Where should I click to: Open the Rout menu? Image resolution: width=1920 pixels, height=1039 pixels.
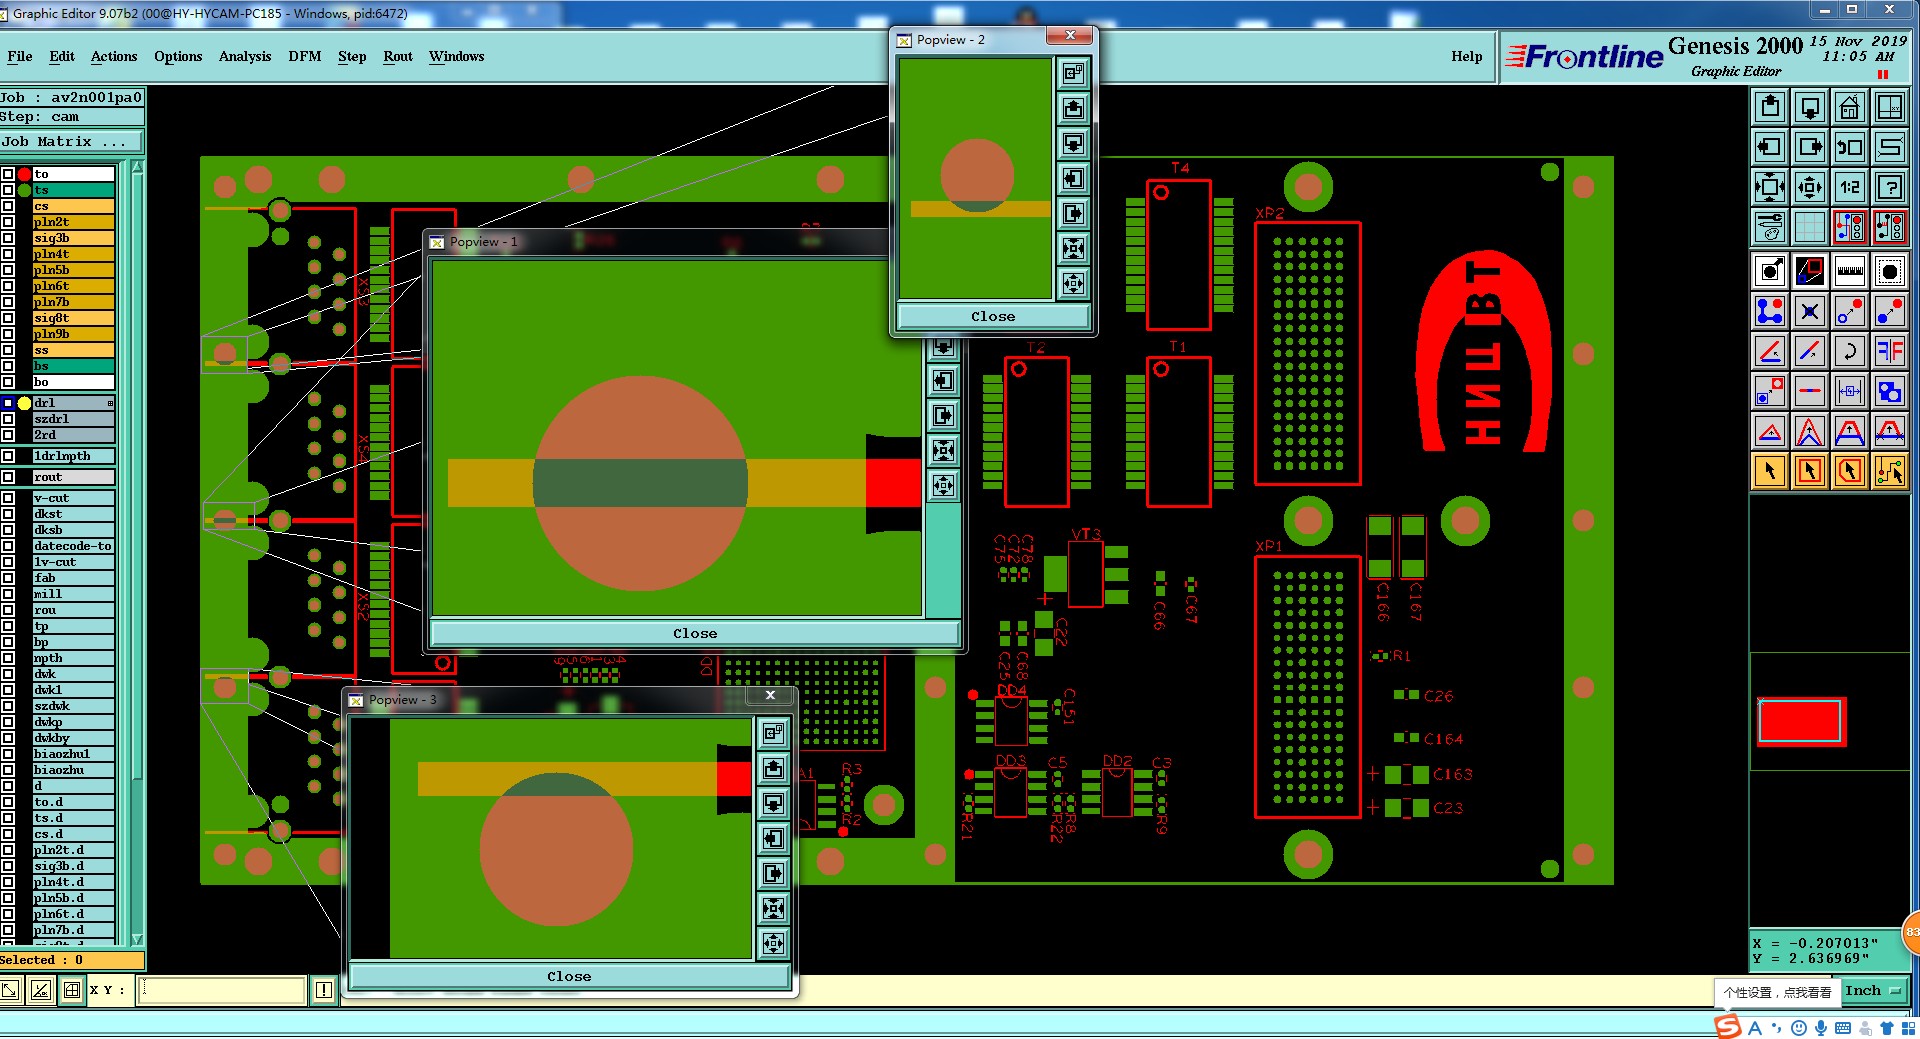(x=398, y=57)
